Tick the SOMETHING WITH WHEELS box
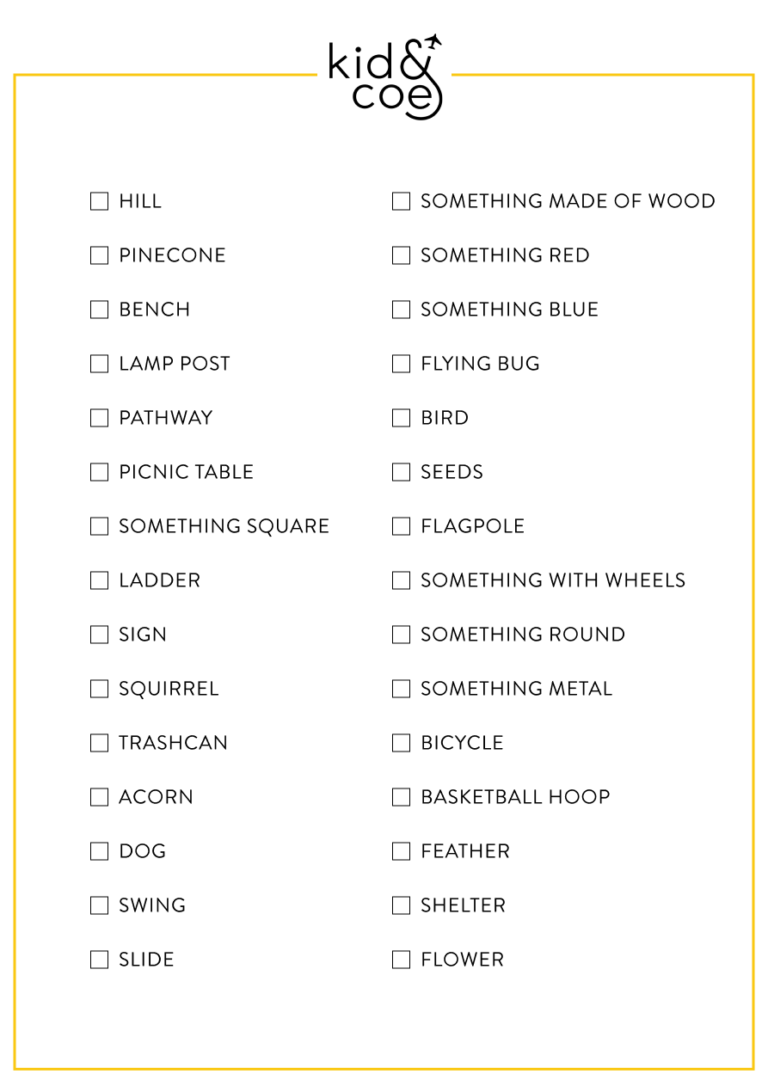 (401, 580)
